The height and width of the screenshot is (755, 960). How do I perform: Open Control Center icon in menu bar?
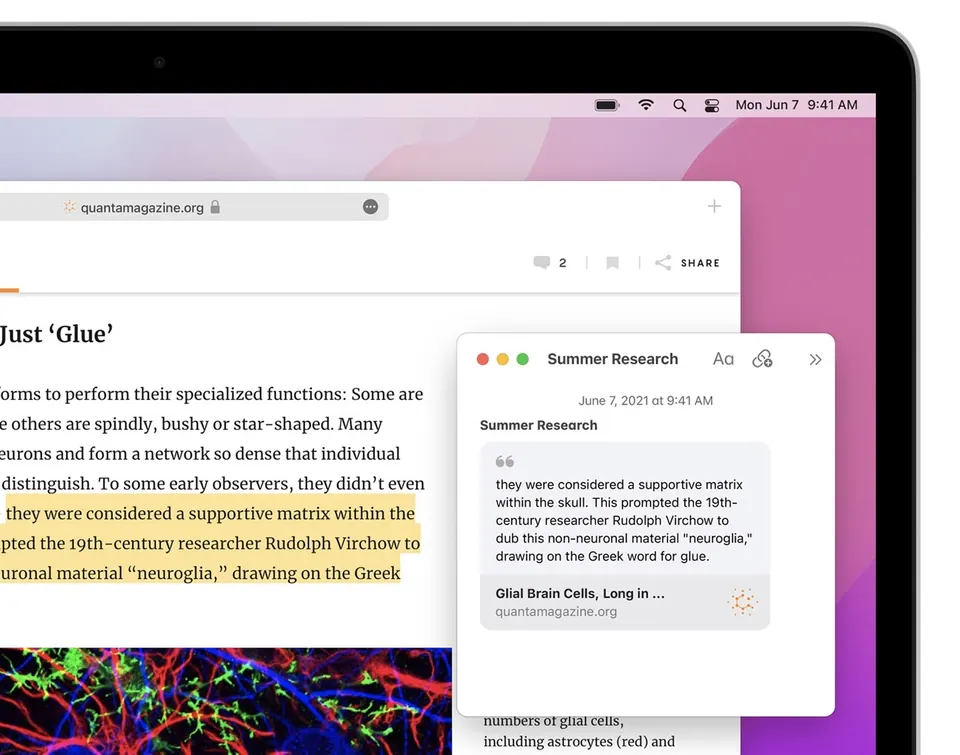click(x=711, y=105)
